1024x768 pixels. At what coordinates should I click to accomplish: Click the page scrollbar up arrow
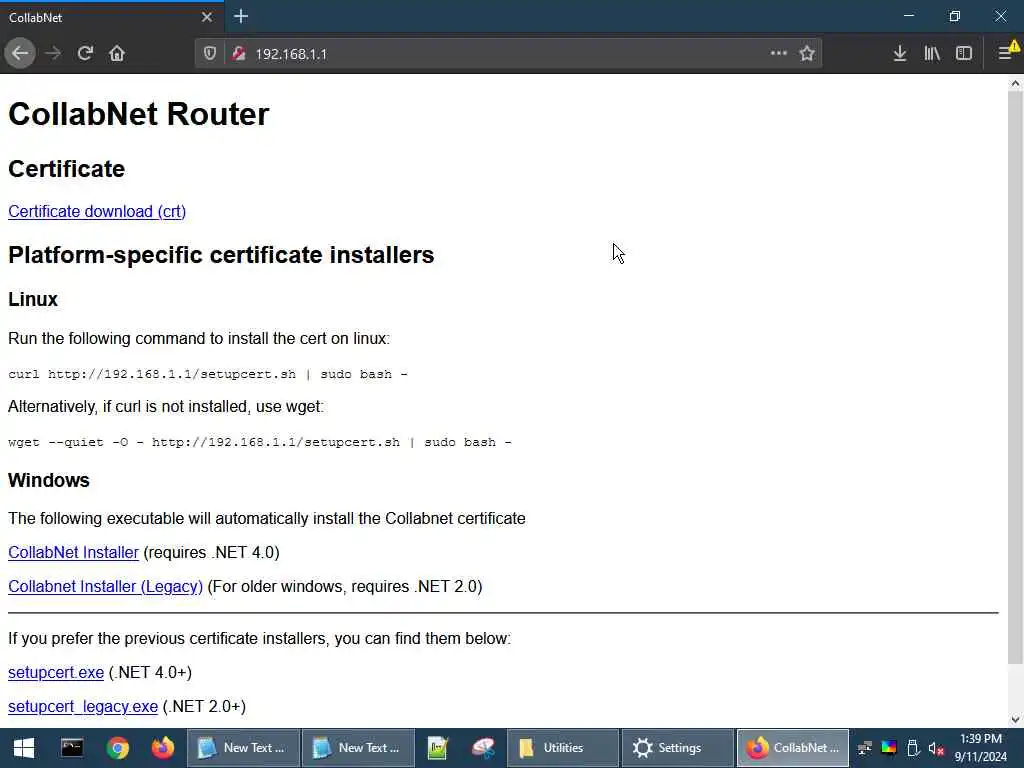1015,83
